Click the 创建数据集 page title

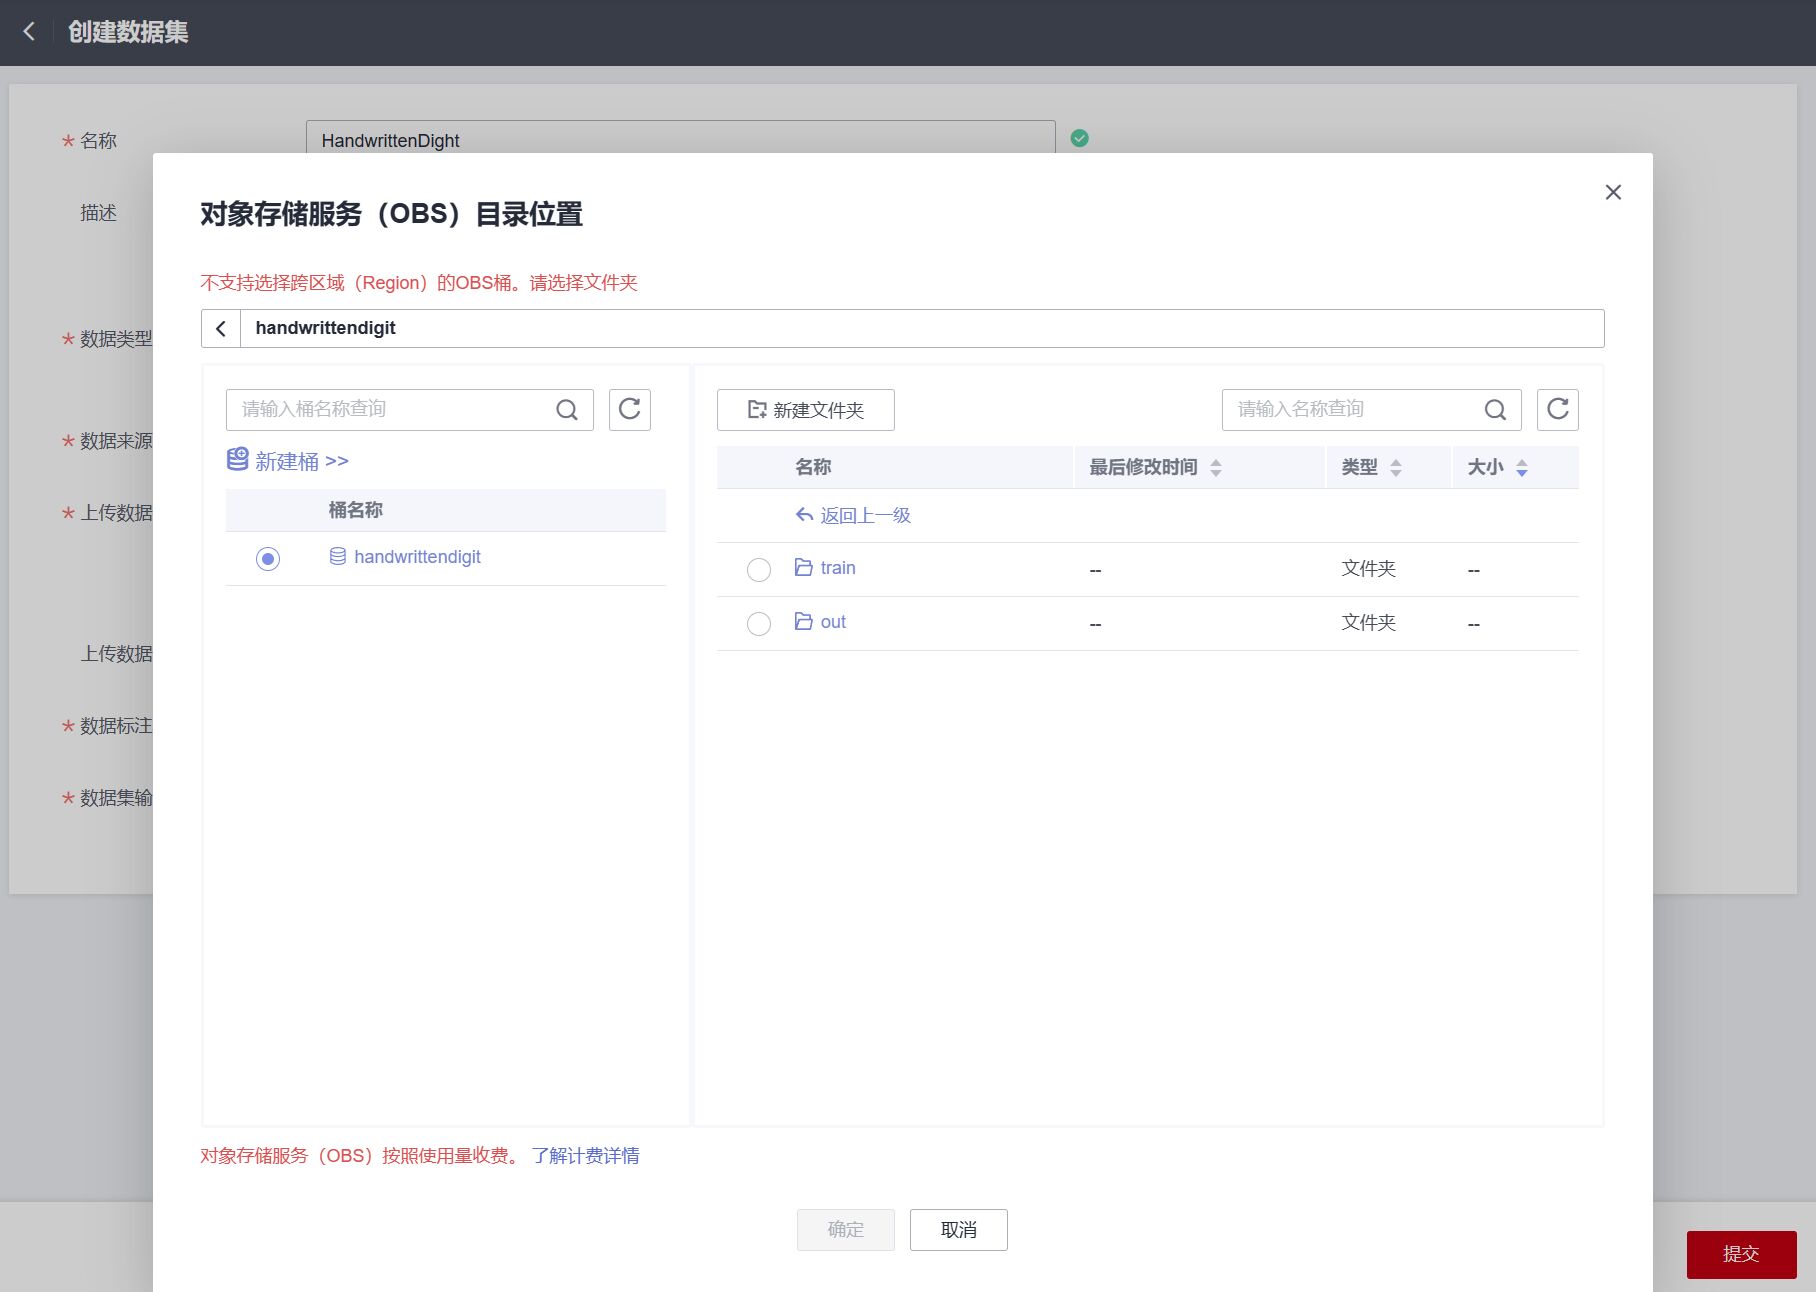128,32
